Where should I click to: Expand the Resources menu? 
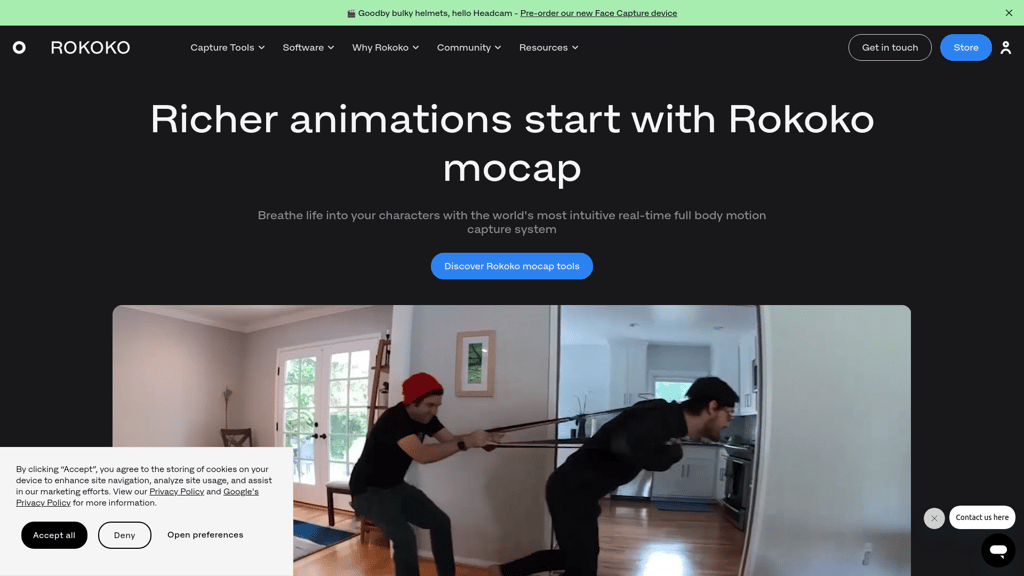549,48
